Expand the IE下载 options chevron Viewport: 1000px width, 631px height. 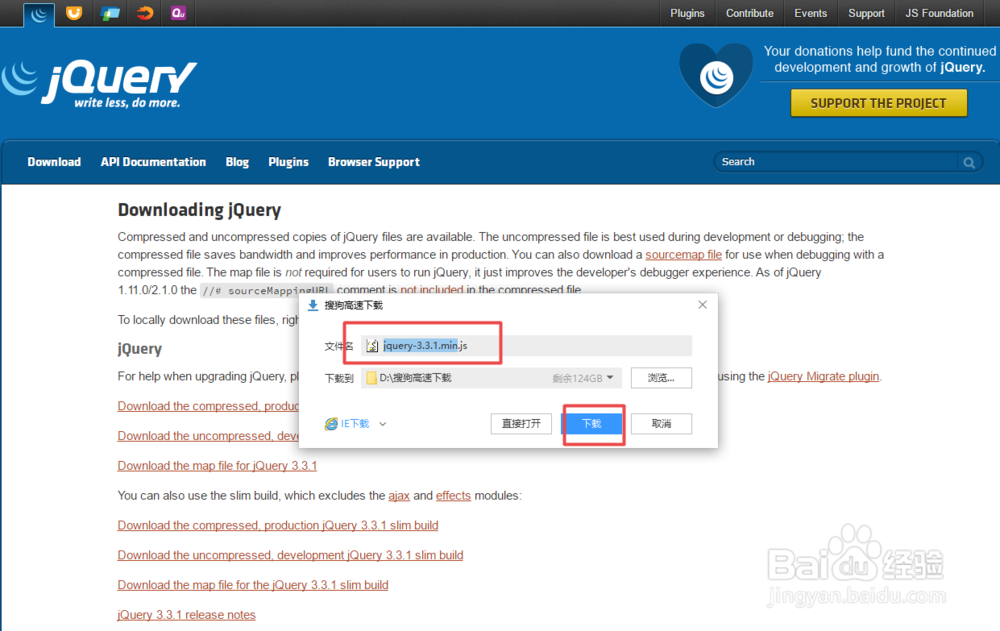[383, 424]
